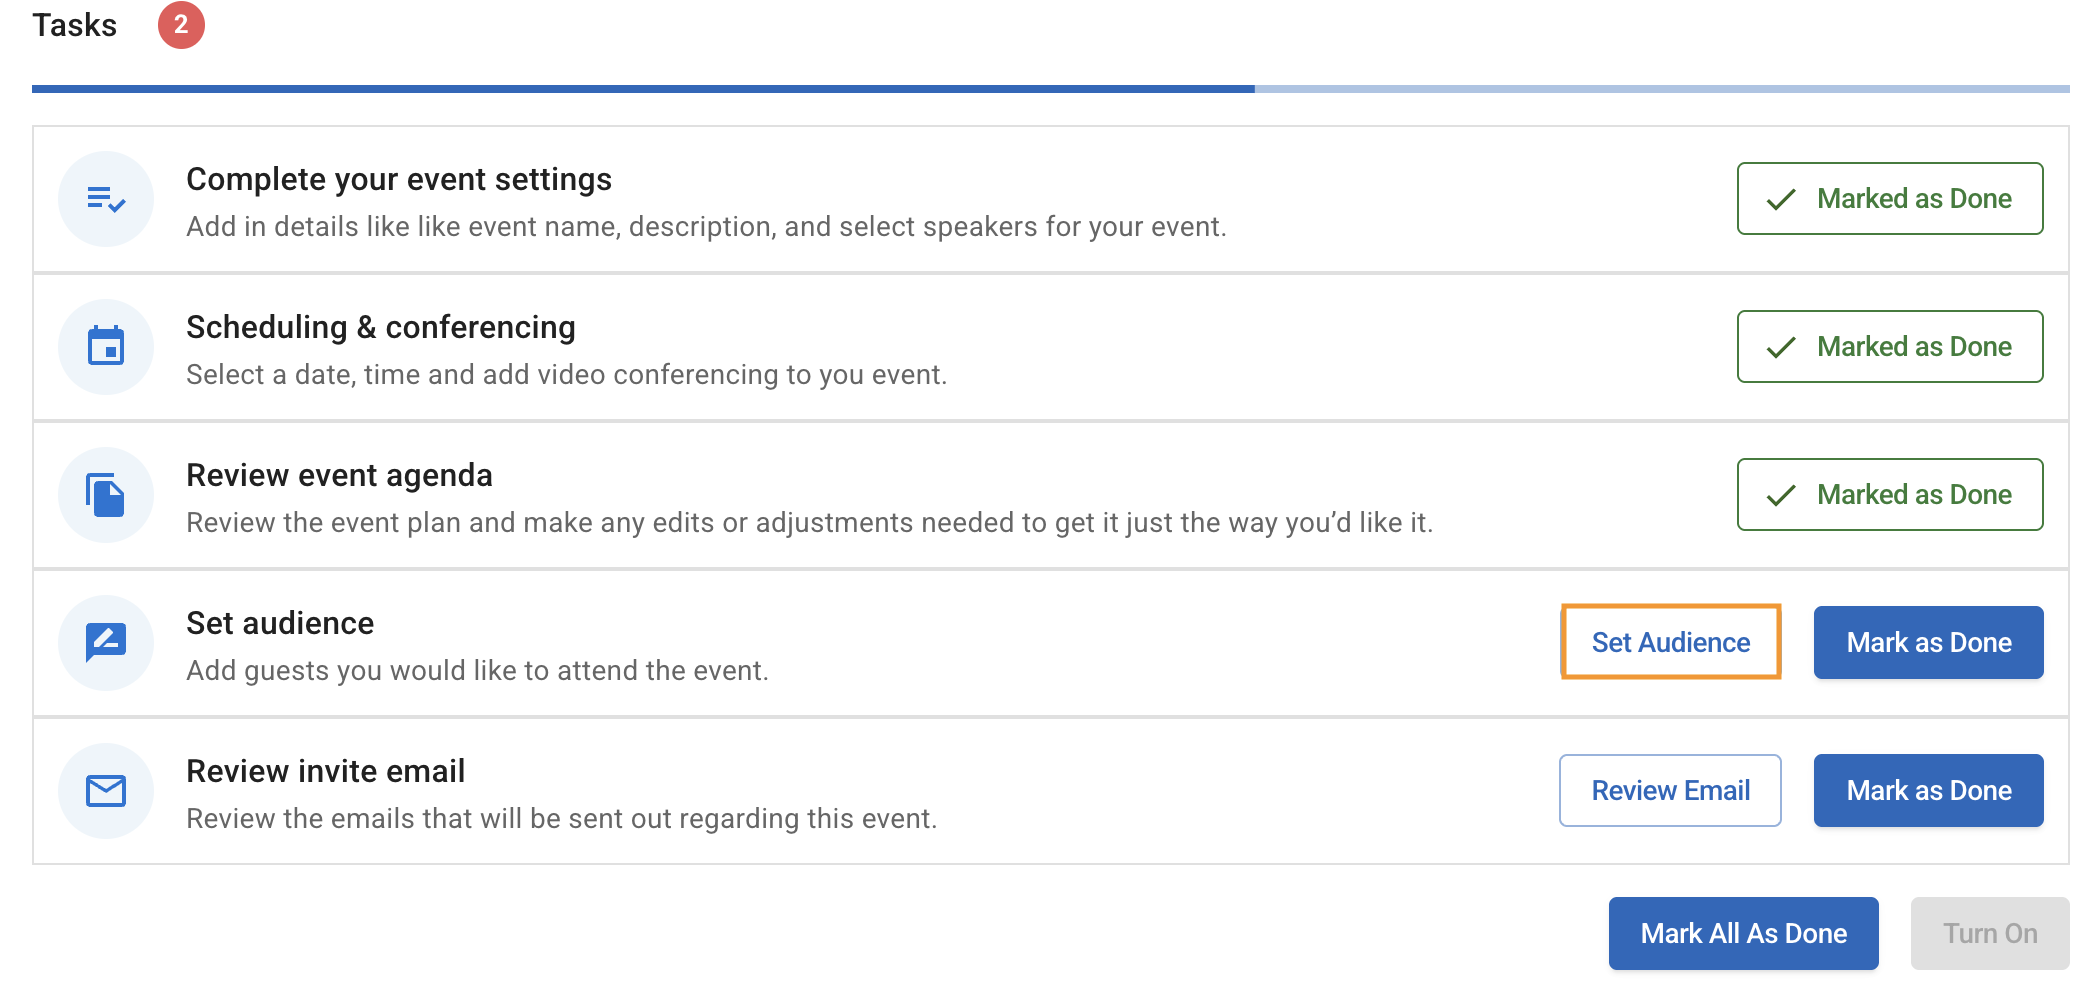Select the Scheduling & conferencing title
2096x981 pixels.
[380, 327]
